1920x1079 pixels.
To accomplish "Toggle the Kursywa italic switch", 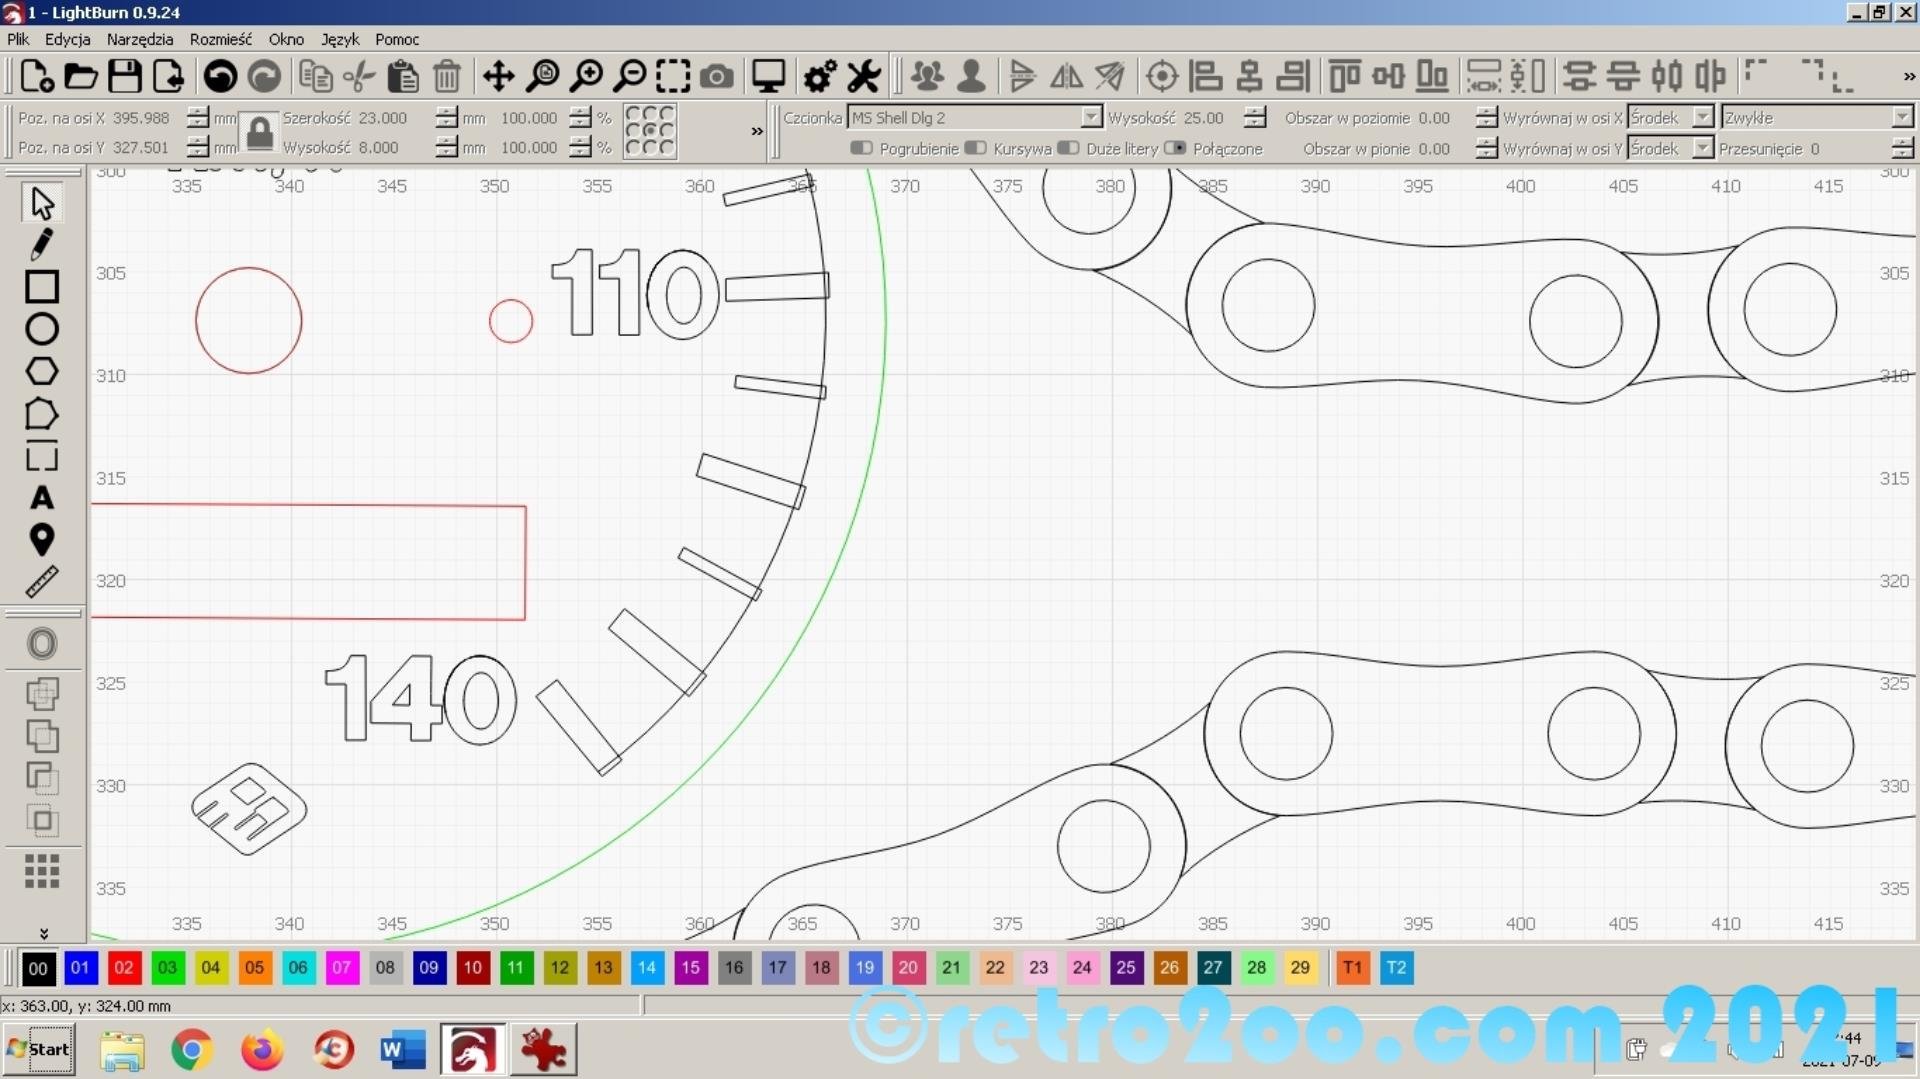I will click(x=975, y=148).
